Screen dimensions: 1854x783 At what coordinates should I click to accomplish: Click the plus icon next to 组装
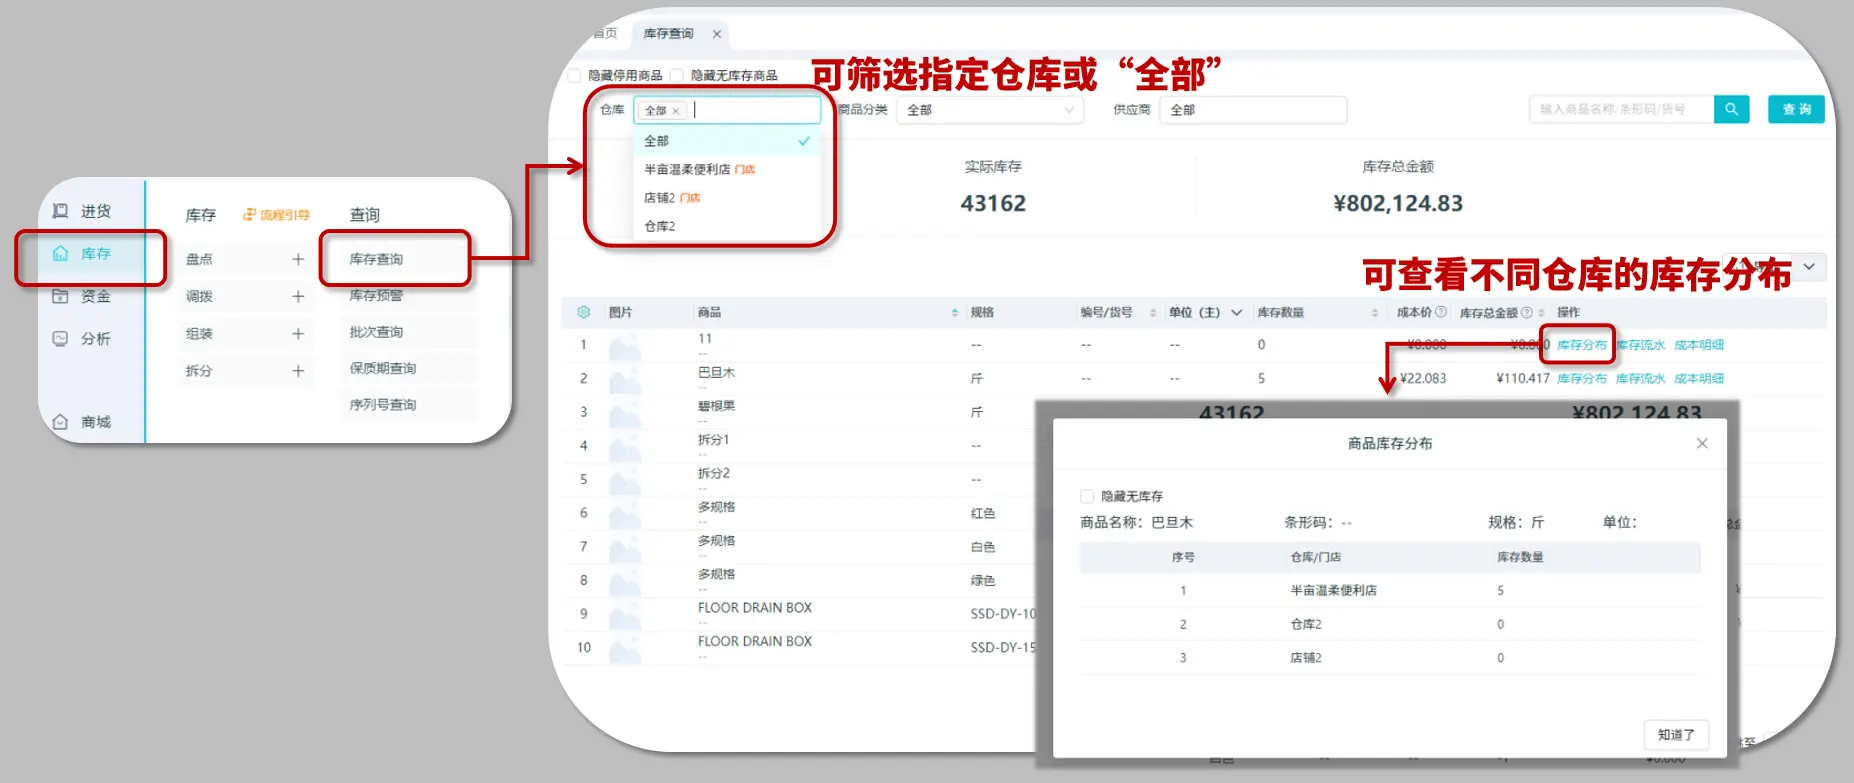point(298,333)
